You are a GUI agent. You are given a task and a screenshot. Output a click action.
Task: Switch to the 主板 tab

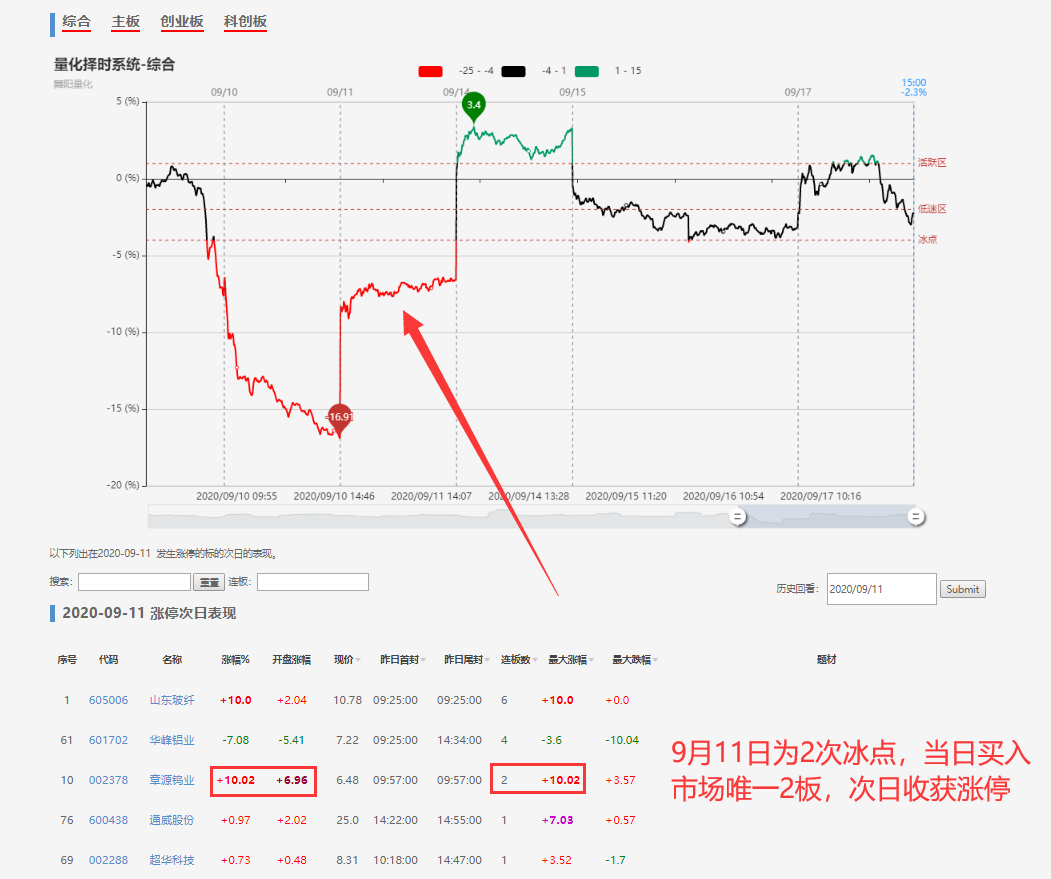point(126,21)
